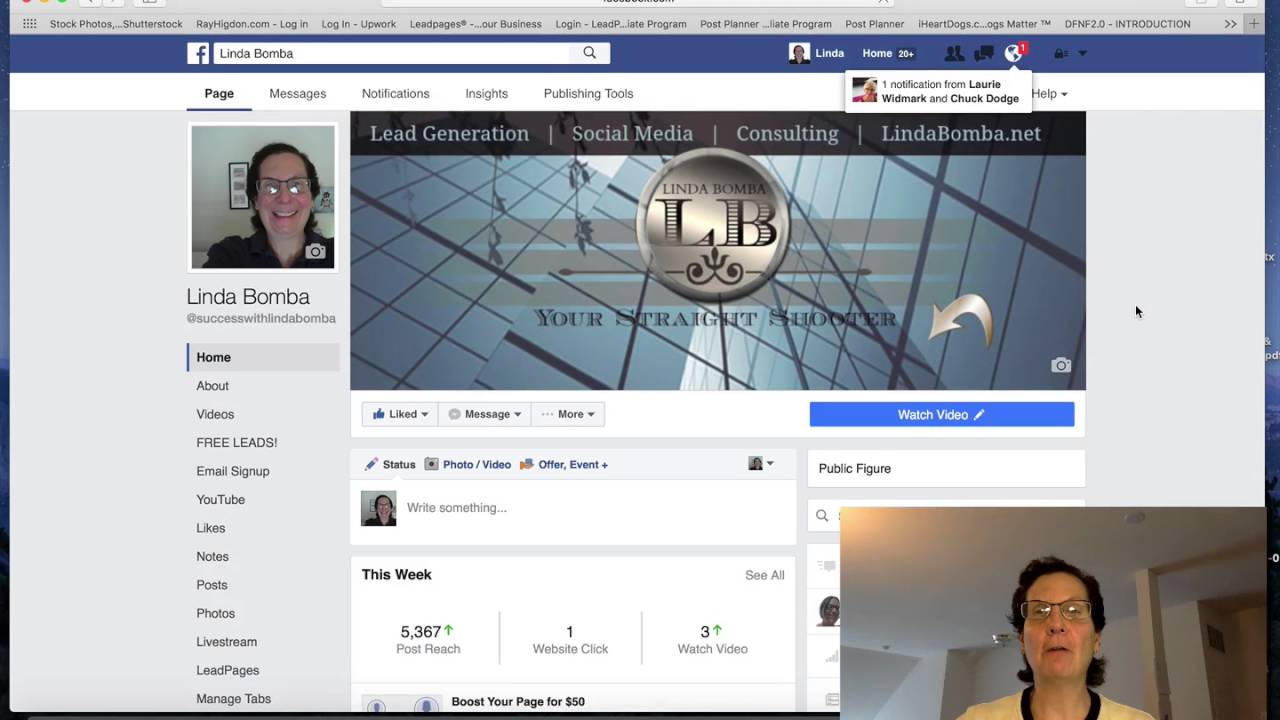1280x720 pixels.
Task: Expand the Help menu dropdown
Action: coord(1049,94)
